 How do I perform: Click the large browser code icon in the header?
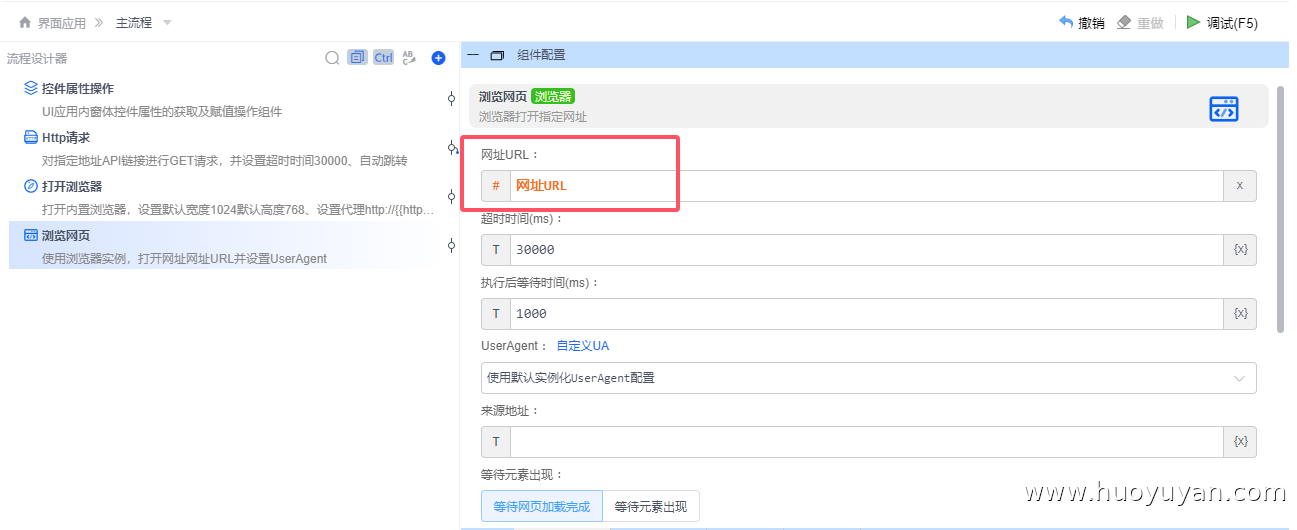[x=1224, y=109]
